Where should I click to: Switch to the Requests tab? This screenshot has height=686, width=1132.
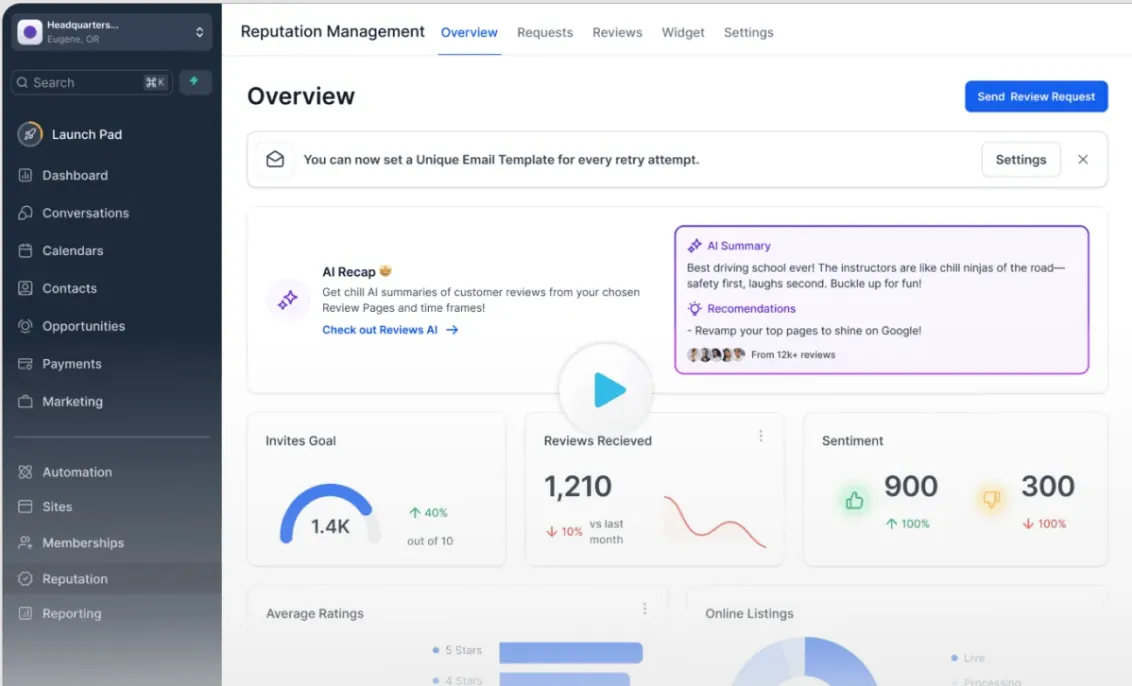point(545,32)
